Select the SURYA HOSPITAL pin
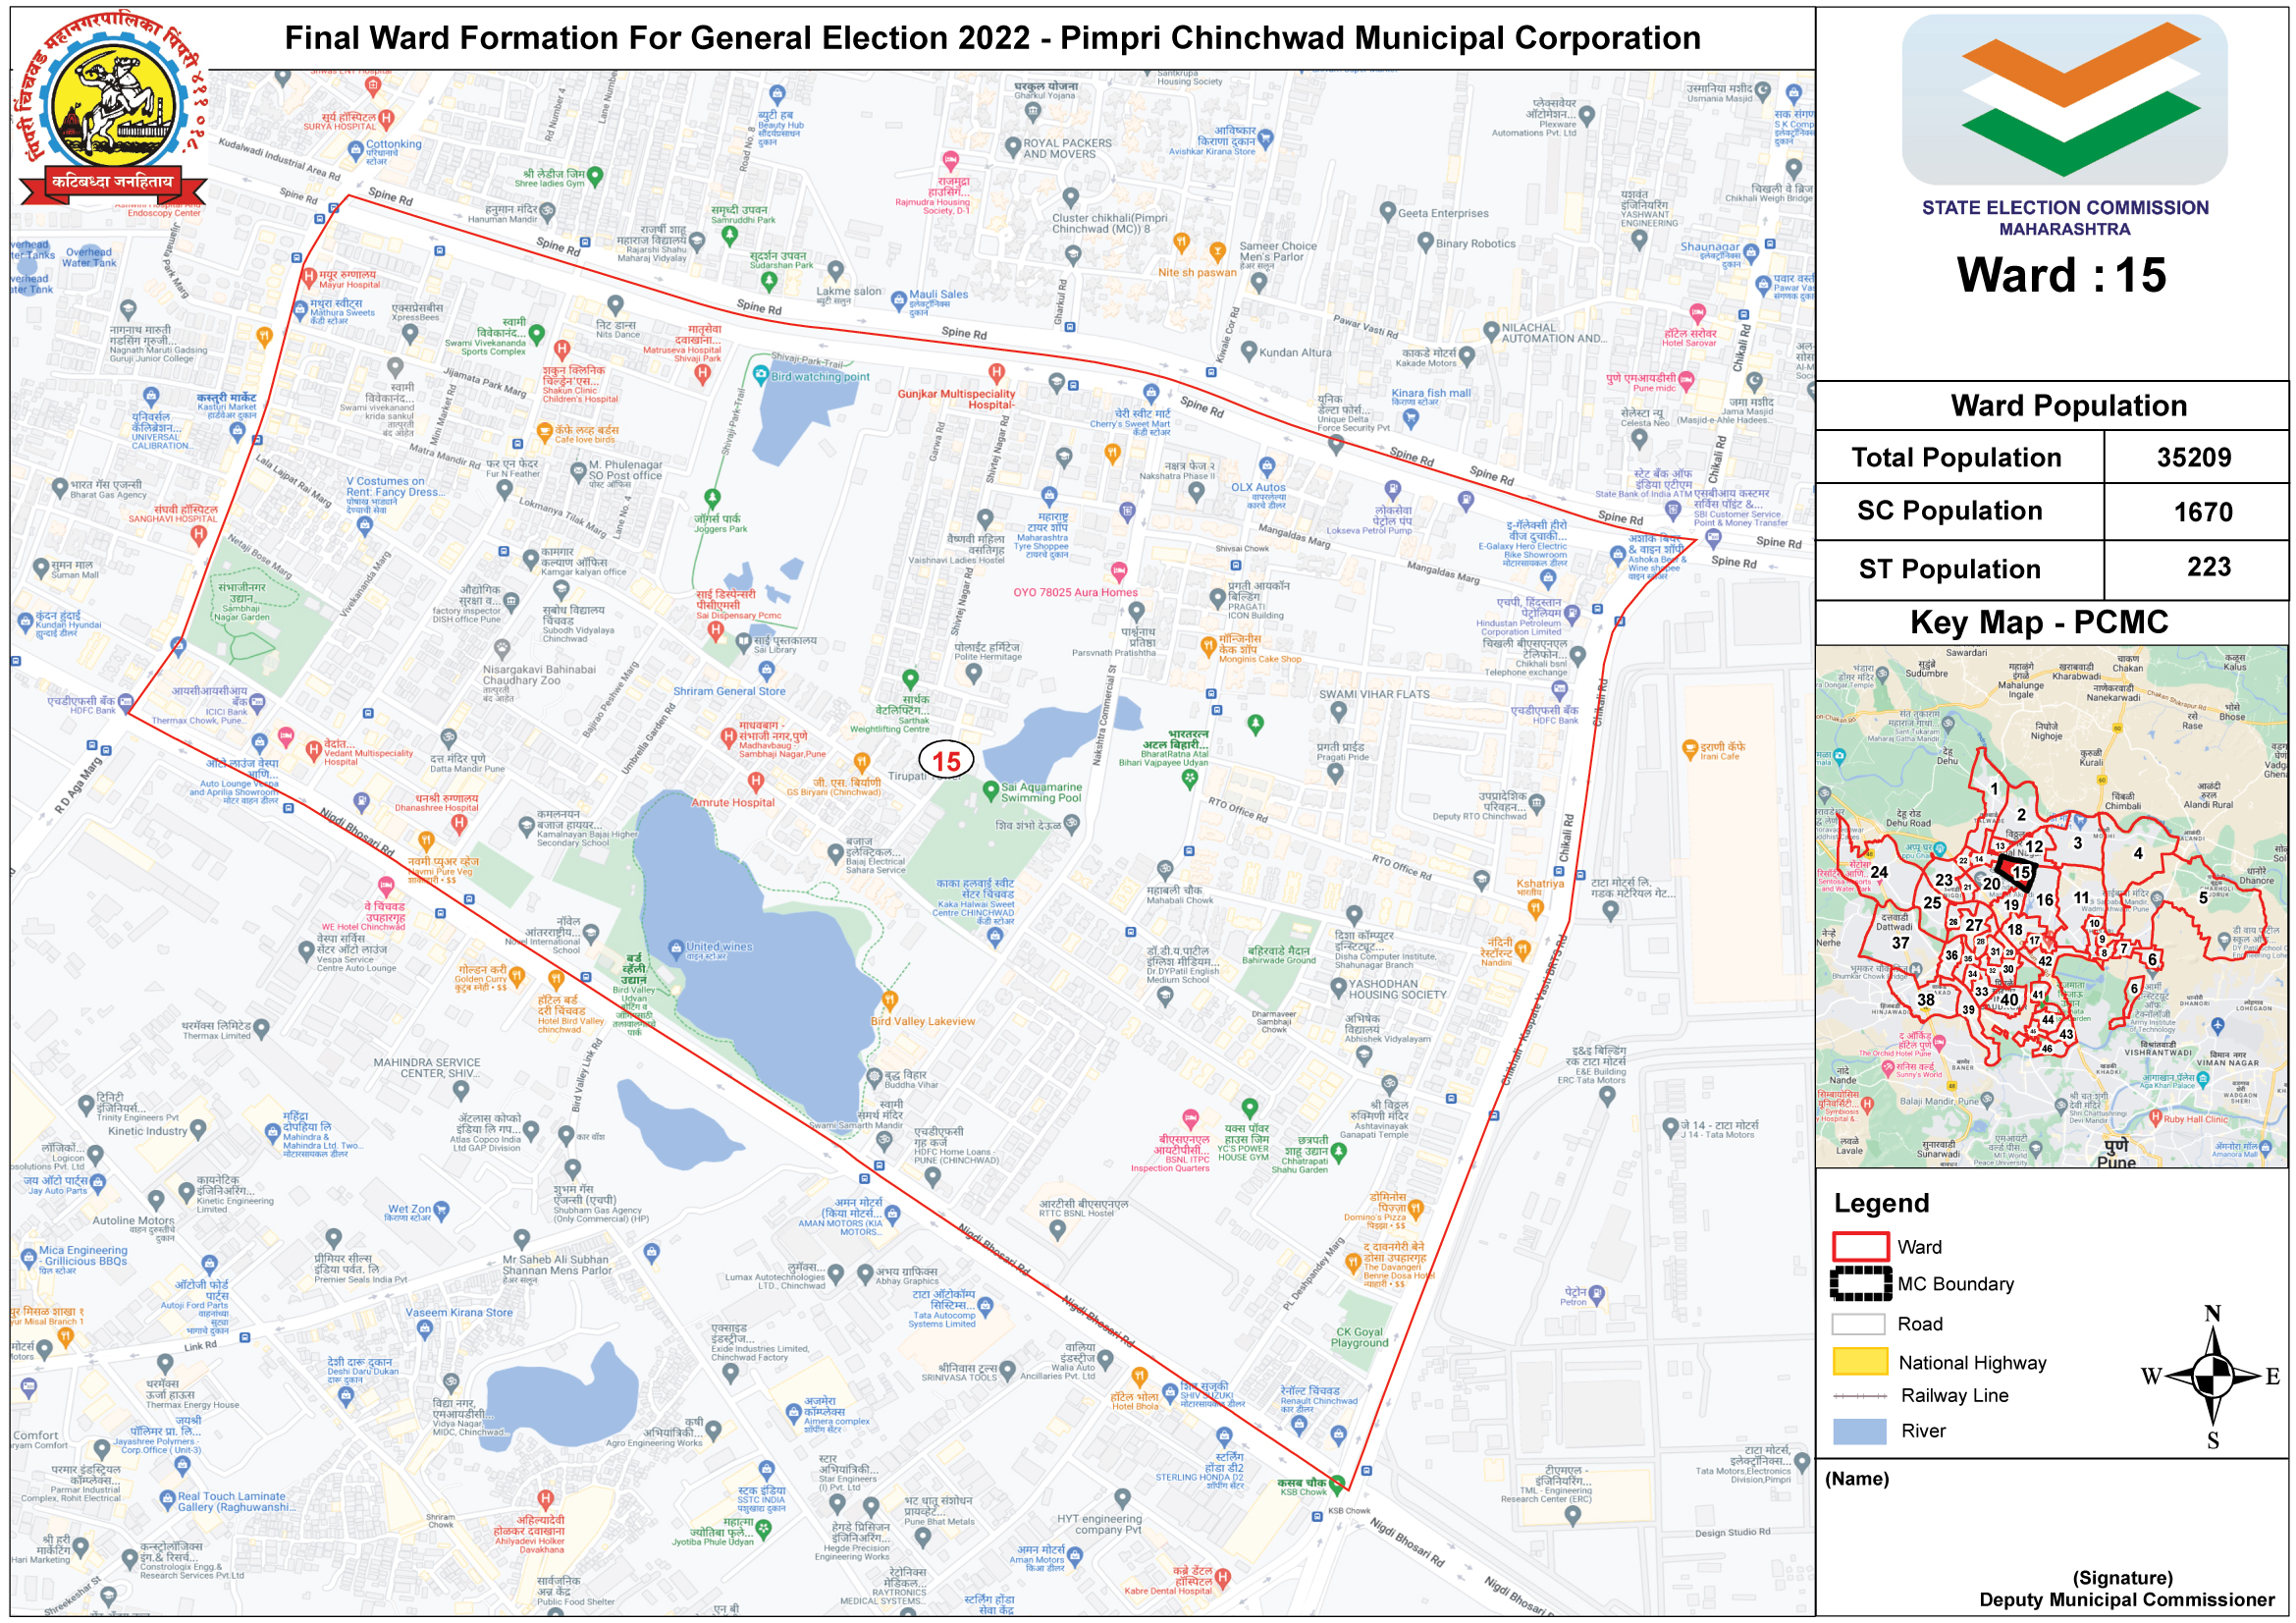Viewport: 2296px width, 1623px height. click(x=386, y=119)
